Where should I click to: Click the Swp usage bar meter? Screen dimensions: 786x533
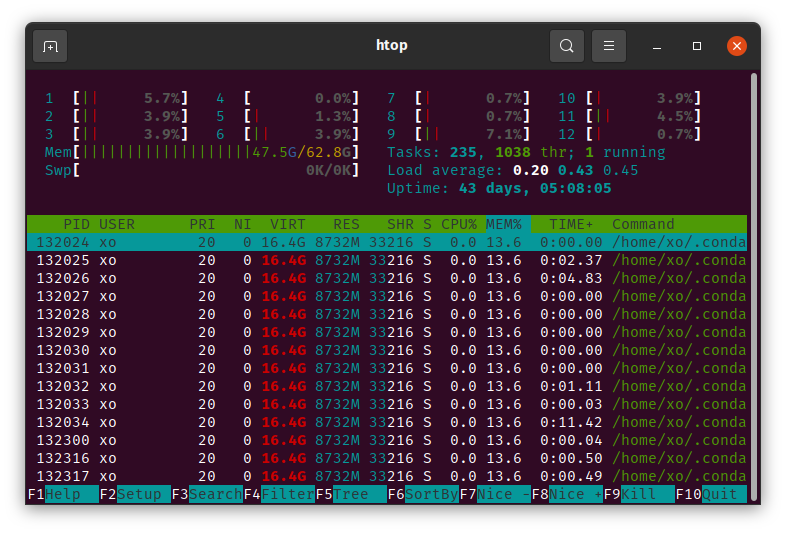click(202, 170)
